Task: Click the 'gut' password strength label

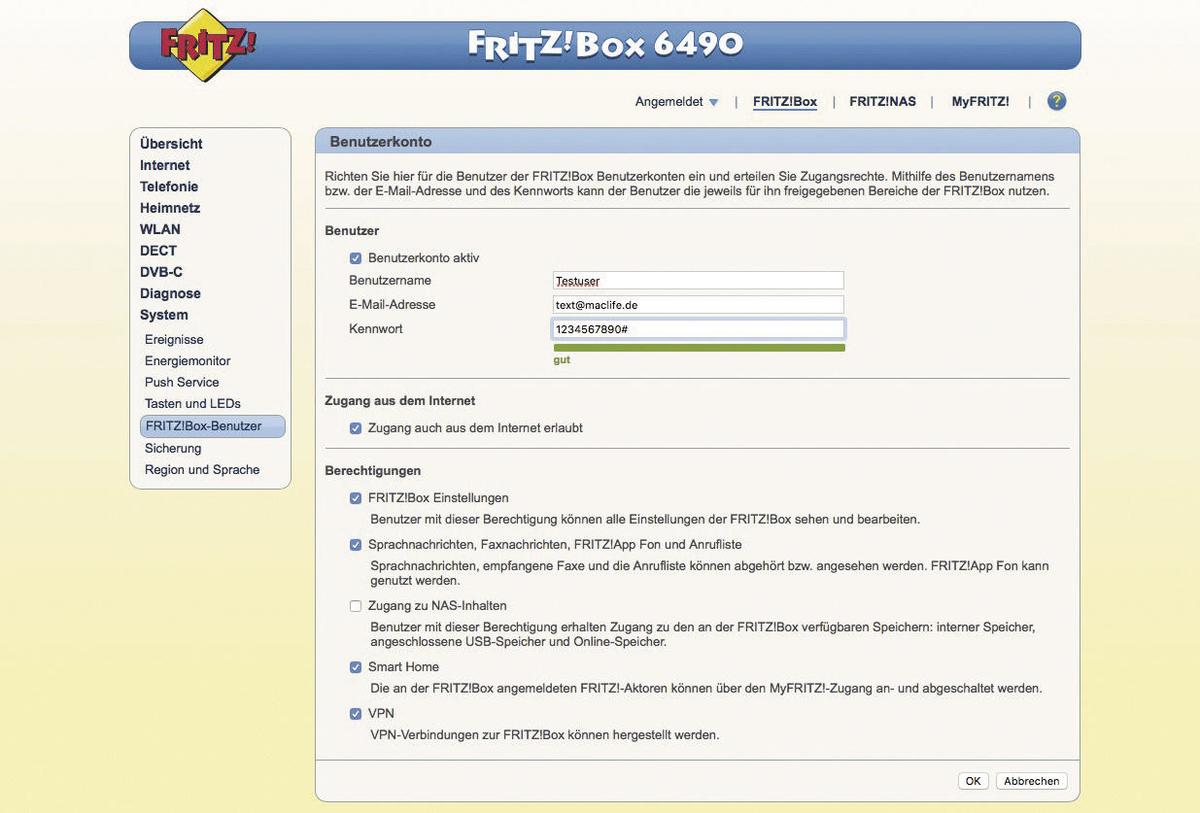Action: click(562, 360)
